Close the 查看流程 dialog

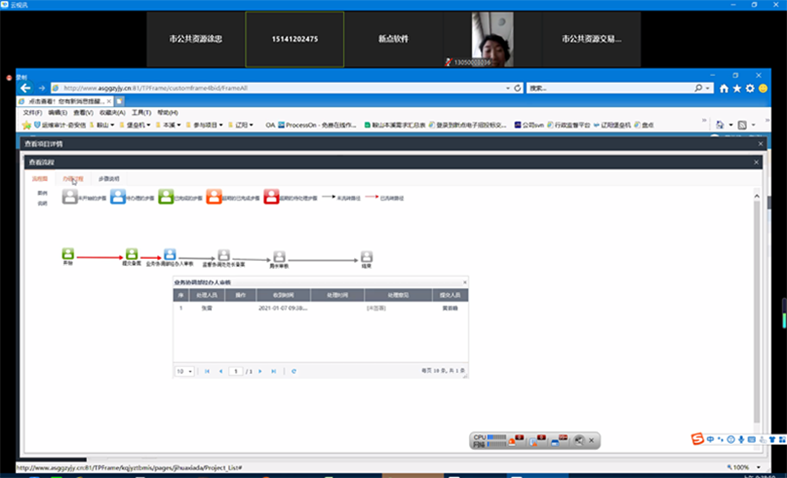point(756,161)
